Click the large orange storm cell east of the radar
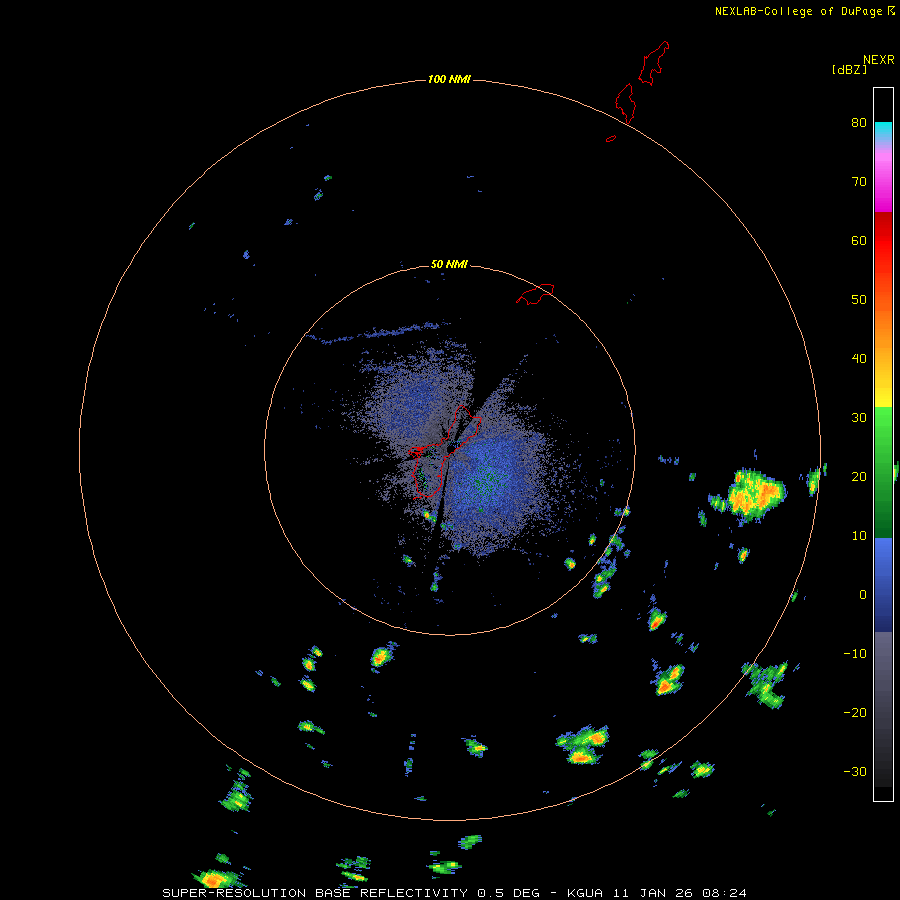The image size is (900, 900). (756, 495)
